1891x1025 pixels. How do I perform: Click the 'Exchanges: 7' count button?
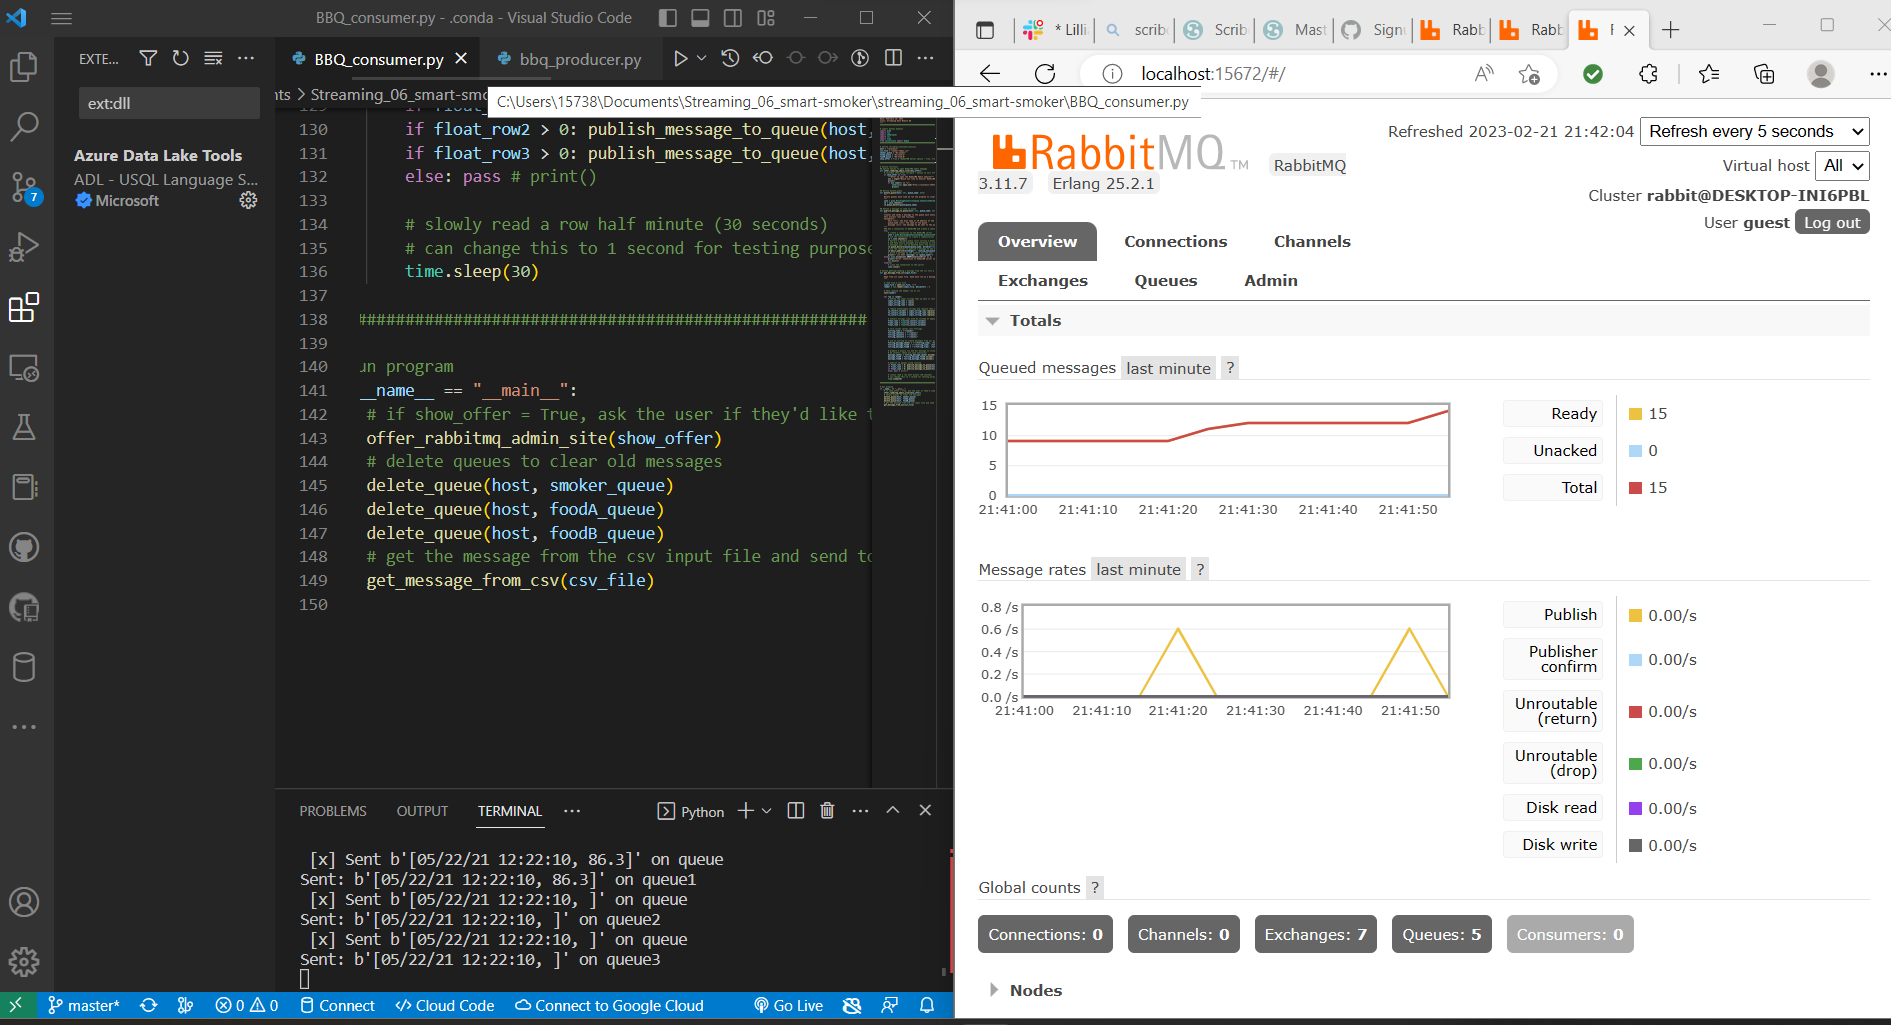tap(1315, 934)
